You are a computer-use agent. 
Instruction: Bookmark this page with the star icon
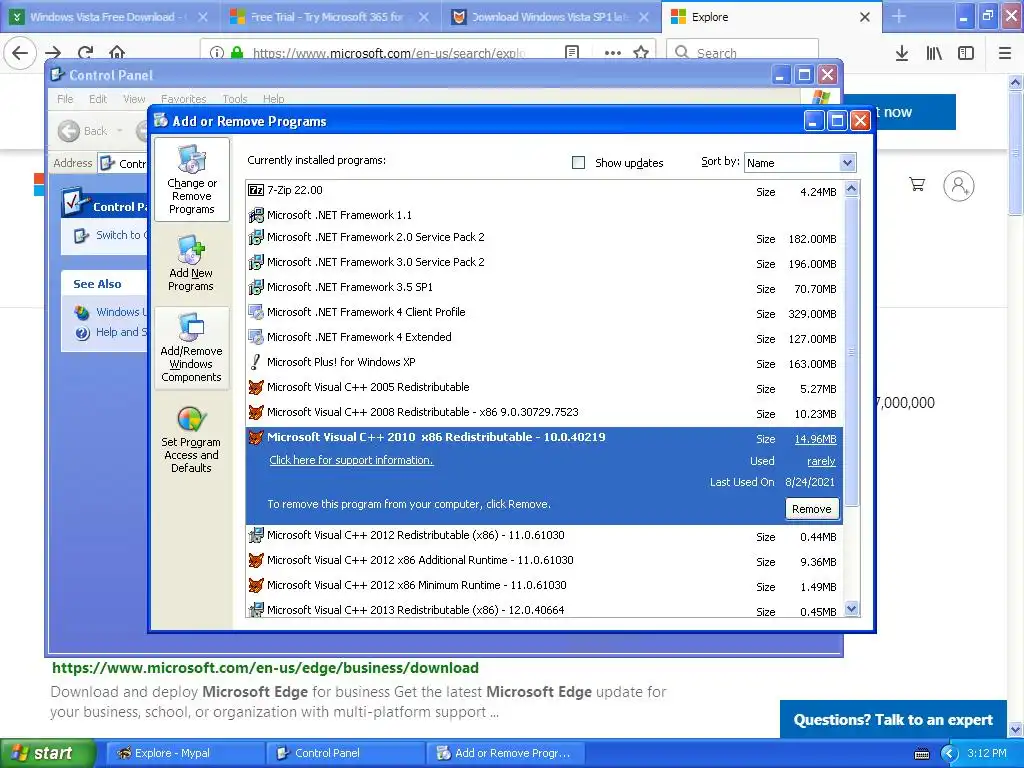(x=641, y=52)
